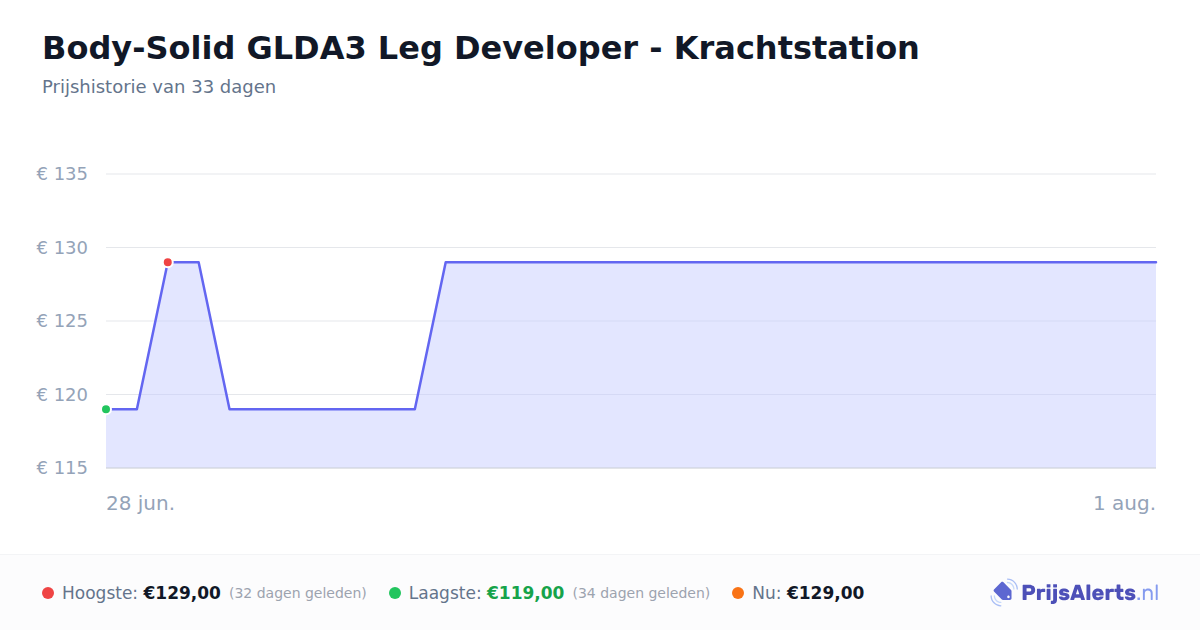Select the red dot next to Hoogste
The width and height of the screenshot is (1200, 630).
[x=48, y=593]
